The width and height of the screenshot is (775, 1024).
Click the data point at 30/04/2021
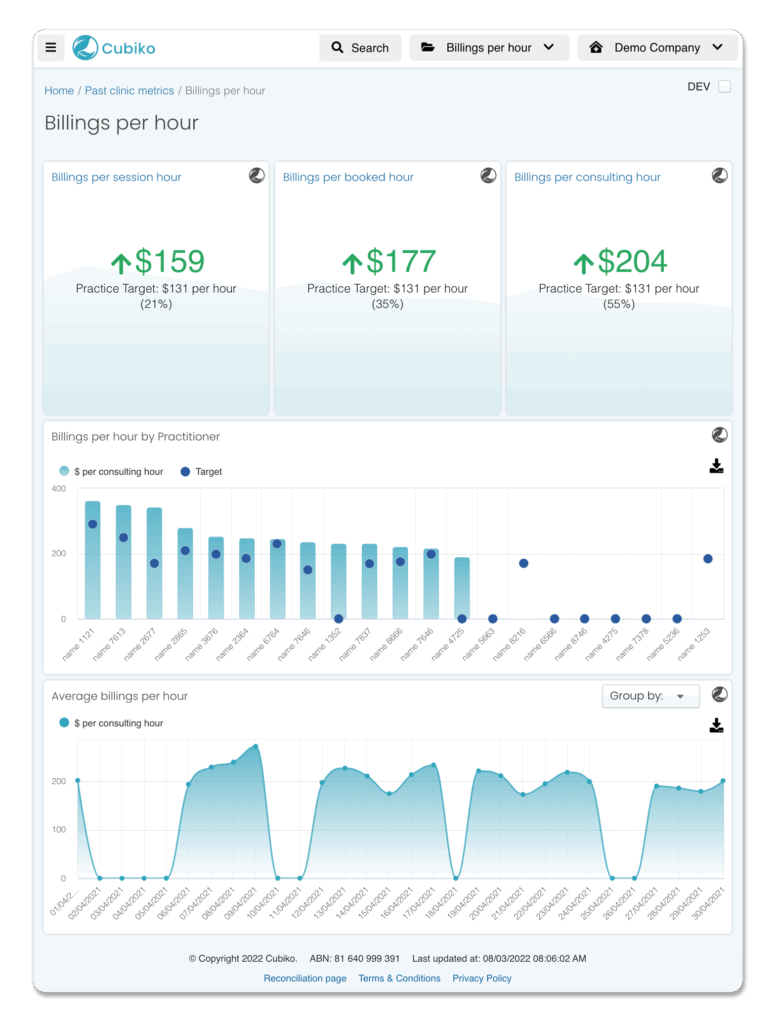point(723,781)
